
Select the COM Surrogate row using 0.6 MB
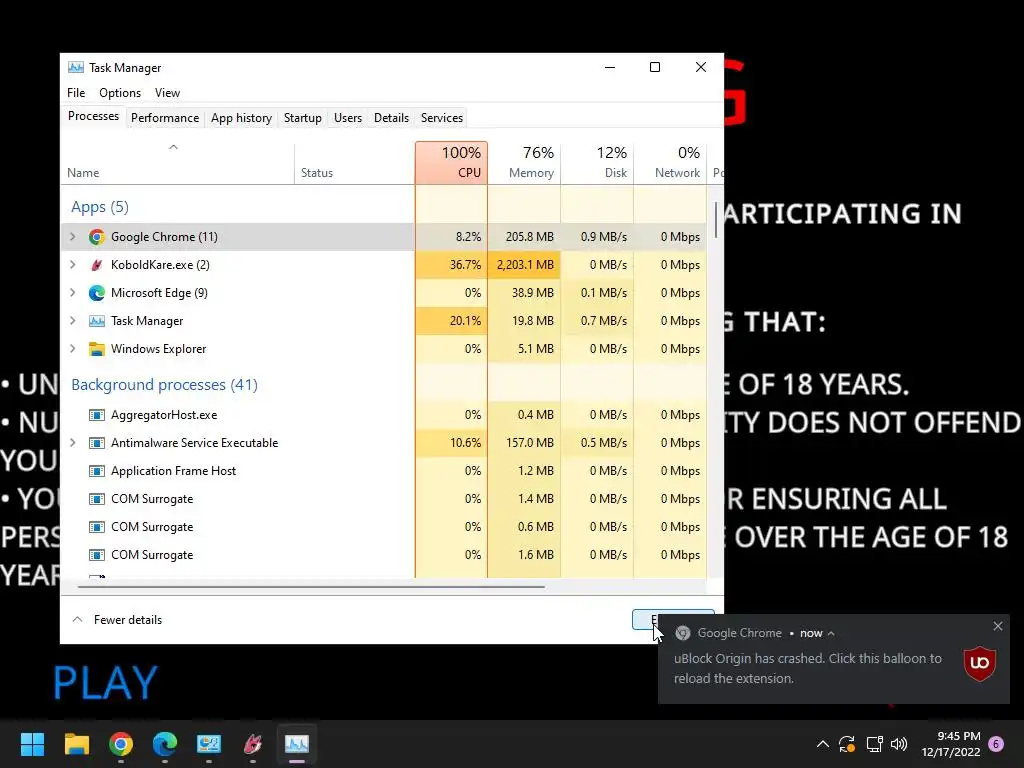click(384, 528)
